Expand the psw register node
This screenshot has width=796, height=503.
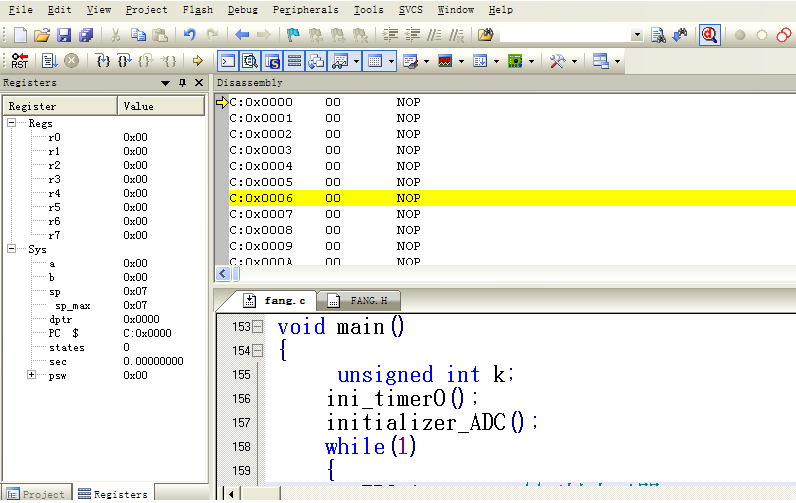(32, 375)
